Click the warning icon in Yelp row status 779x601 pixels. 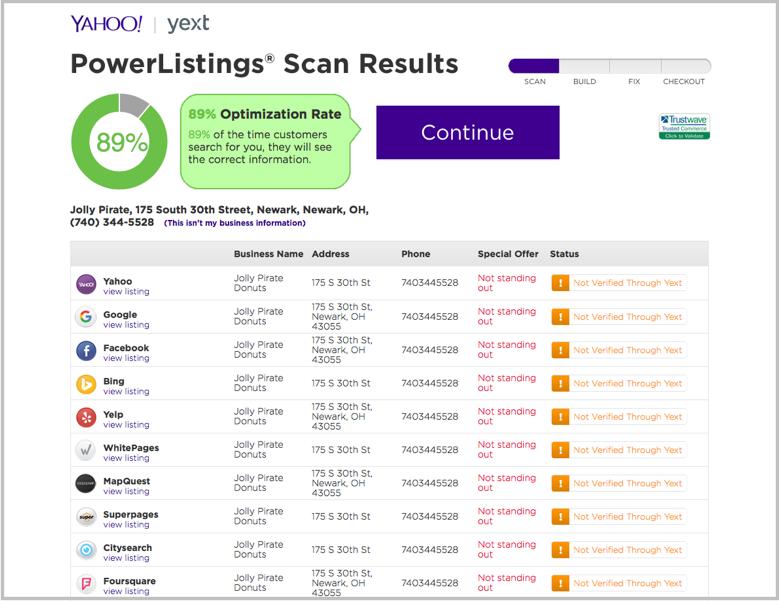click(x=560, y=417)
